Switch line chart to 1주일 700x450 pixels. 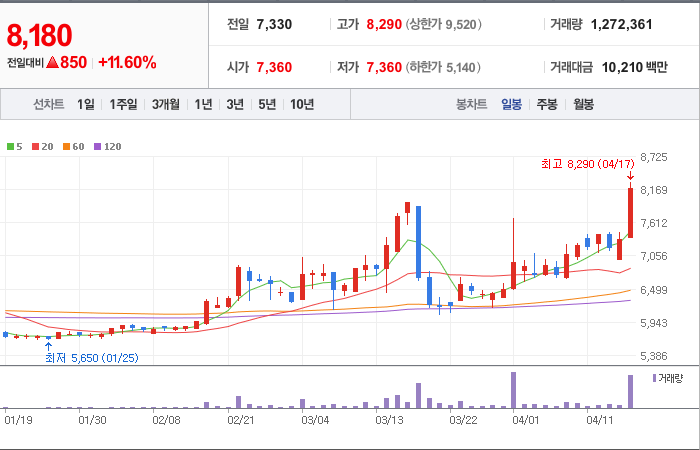(x=123, y=104)
